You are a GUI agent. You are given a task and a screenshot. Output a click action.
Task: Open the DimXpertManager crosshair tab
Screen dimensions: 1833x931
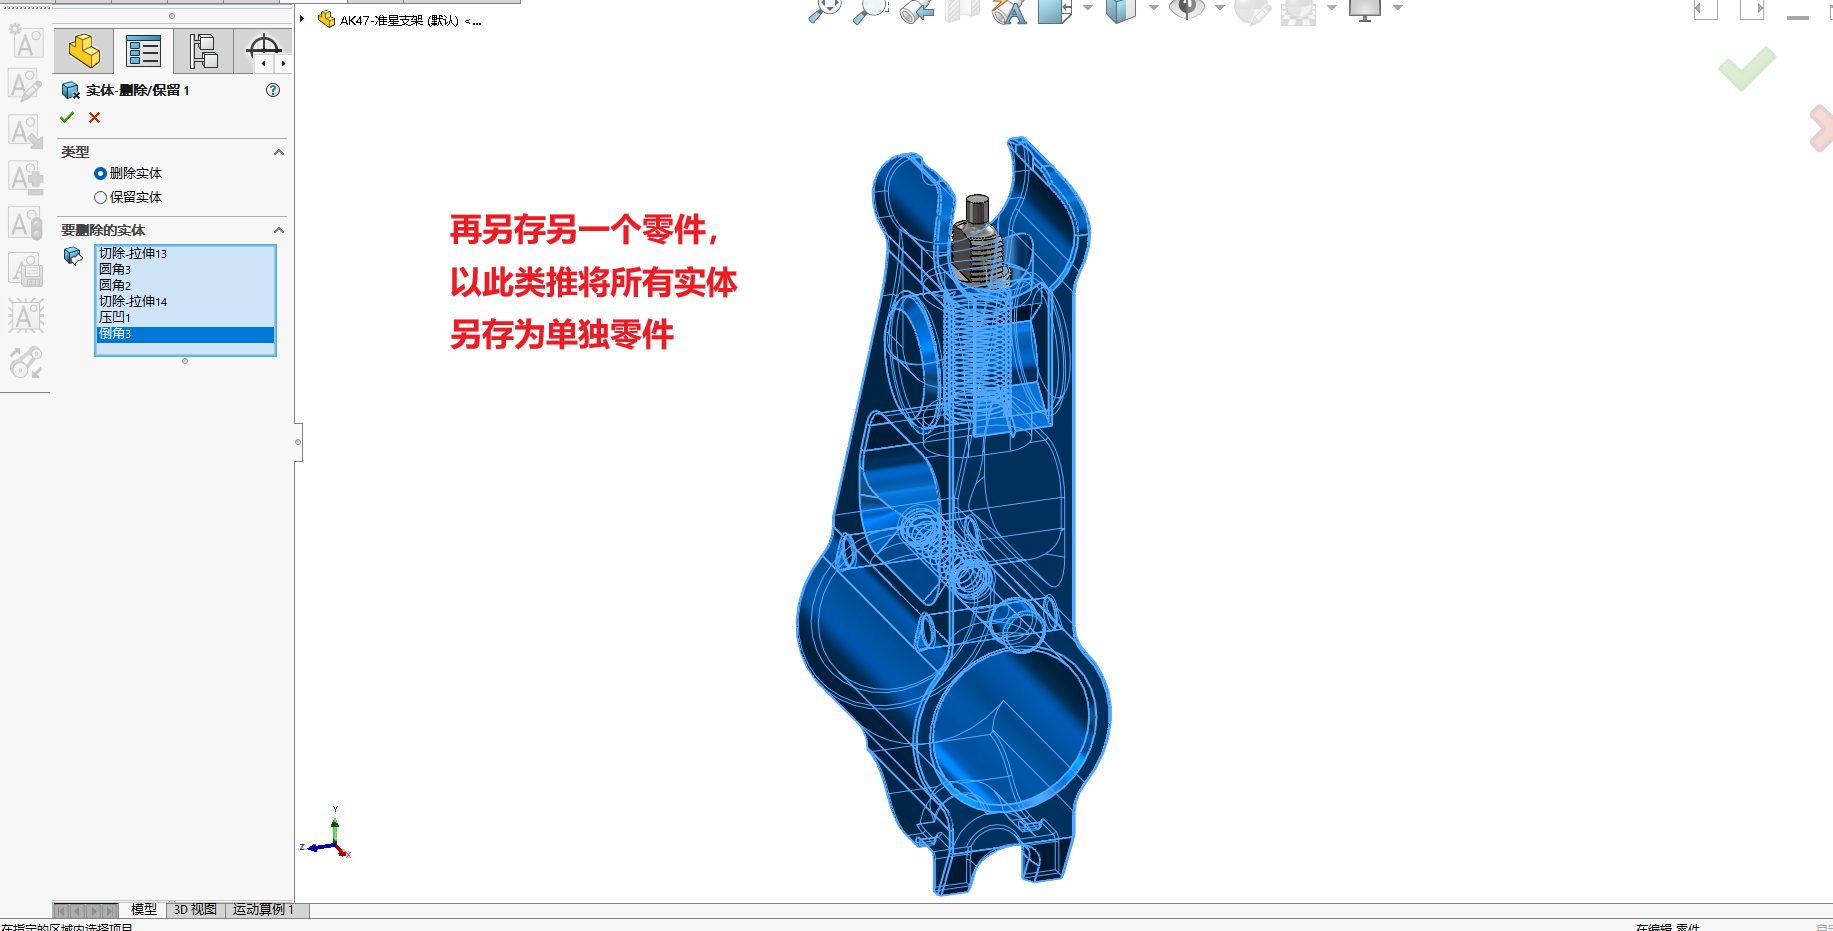click(x=263, y=47)
